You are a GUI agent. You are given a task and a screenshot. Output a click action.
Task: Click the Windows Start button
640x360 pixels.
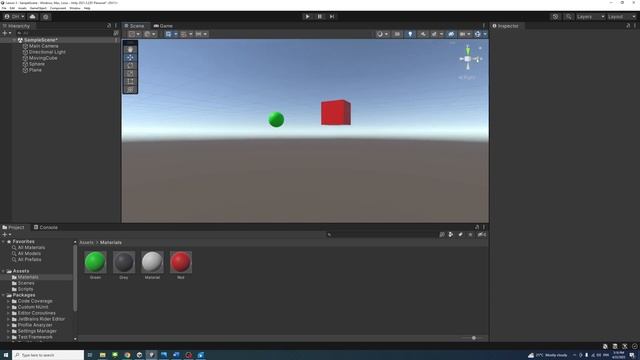coord(6,355)
